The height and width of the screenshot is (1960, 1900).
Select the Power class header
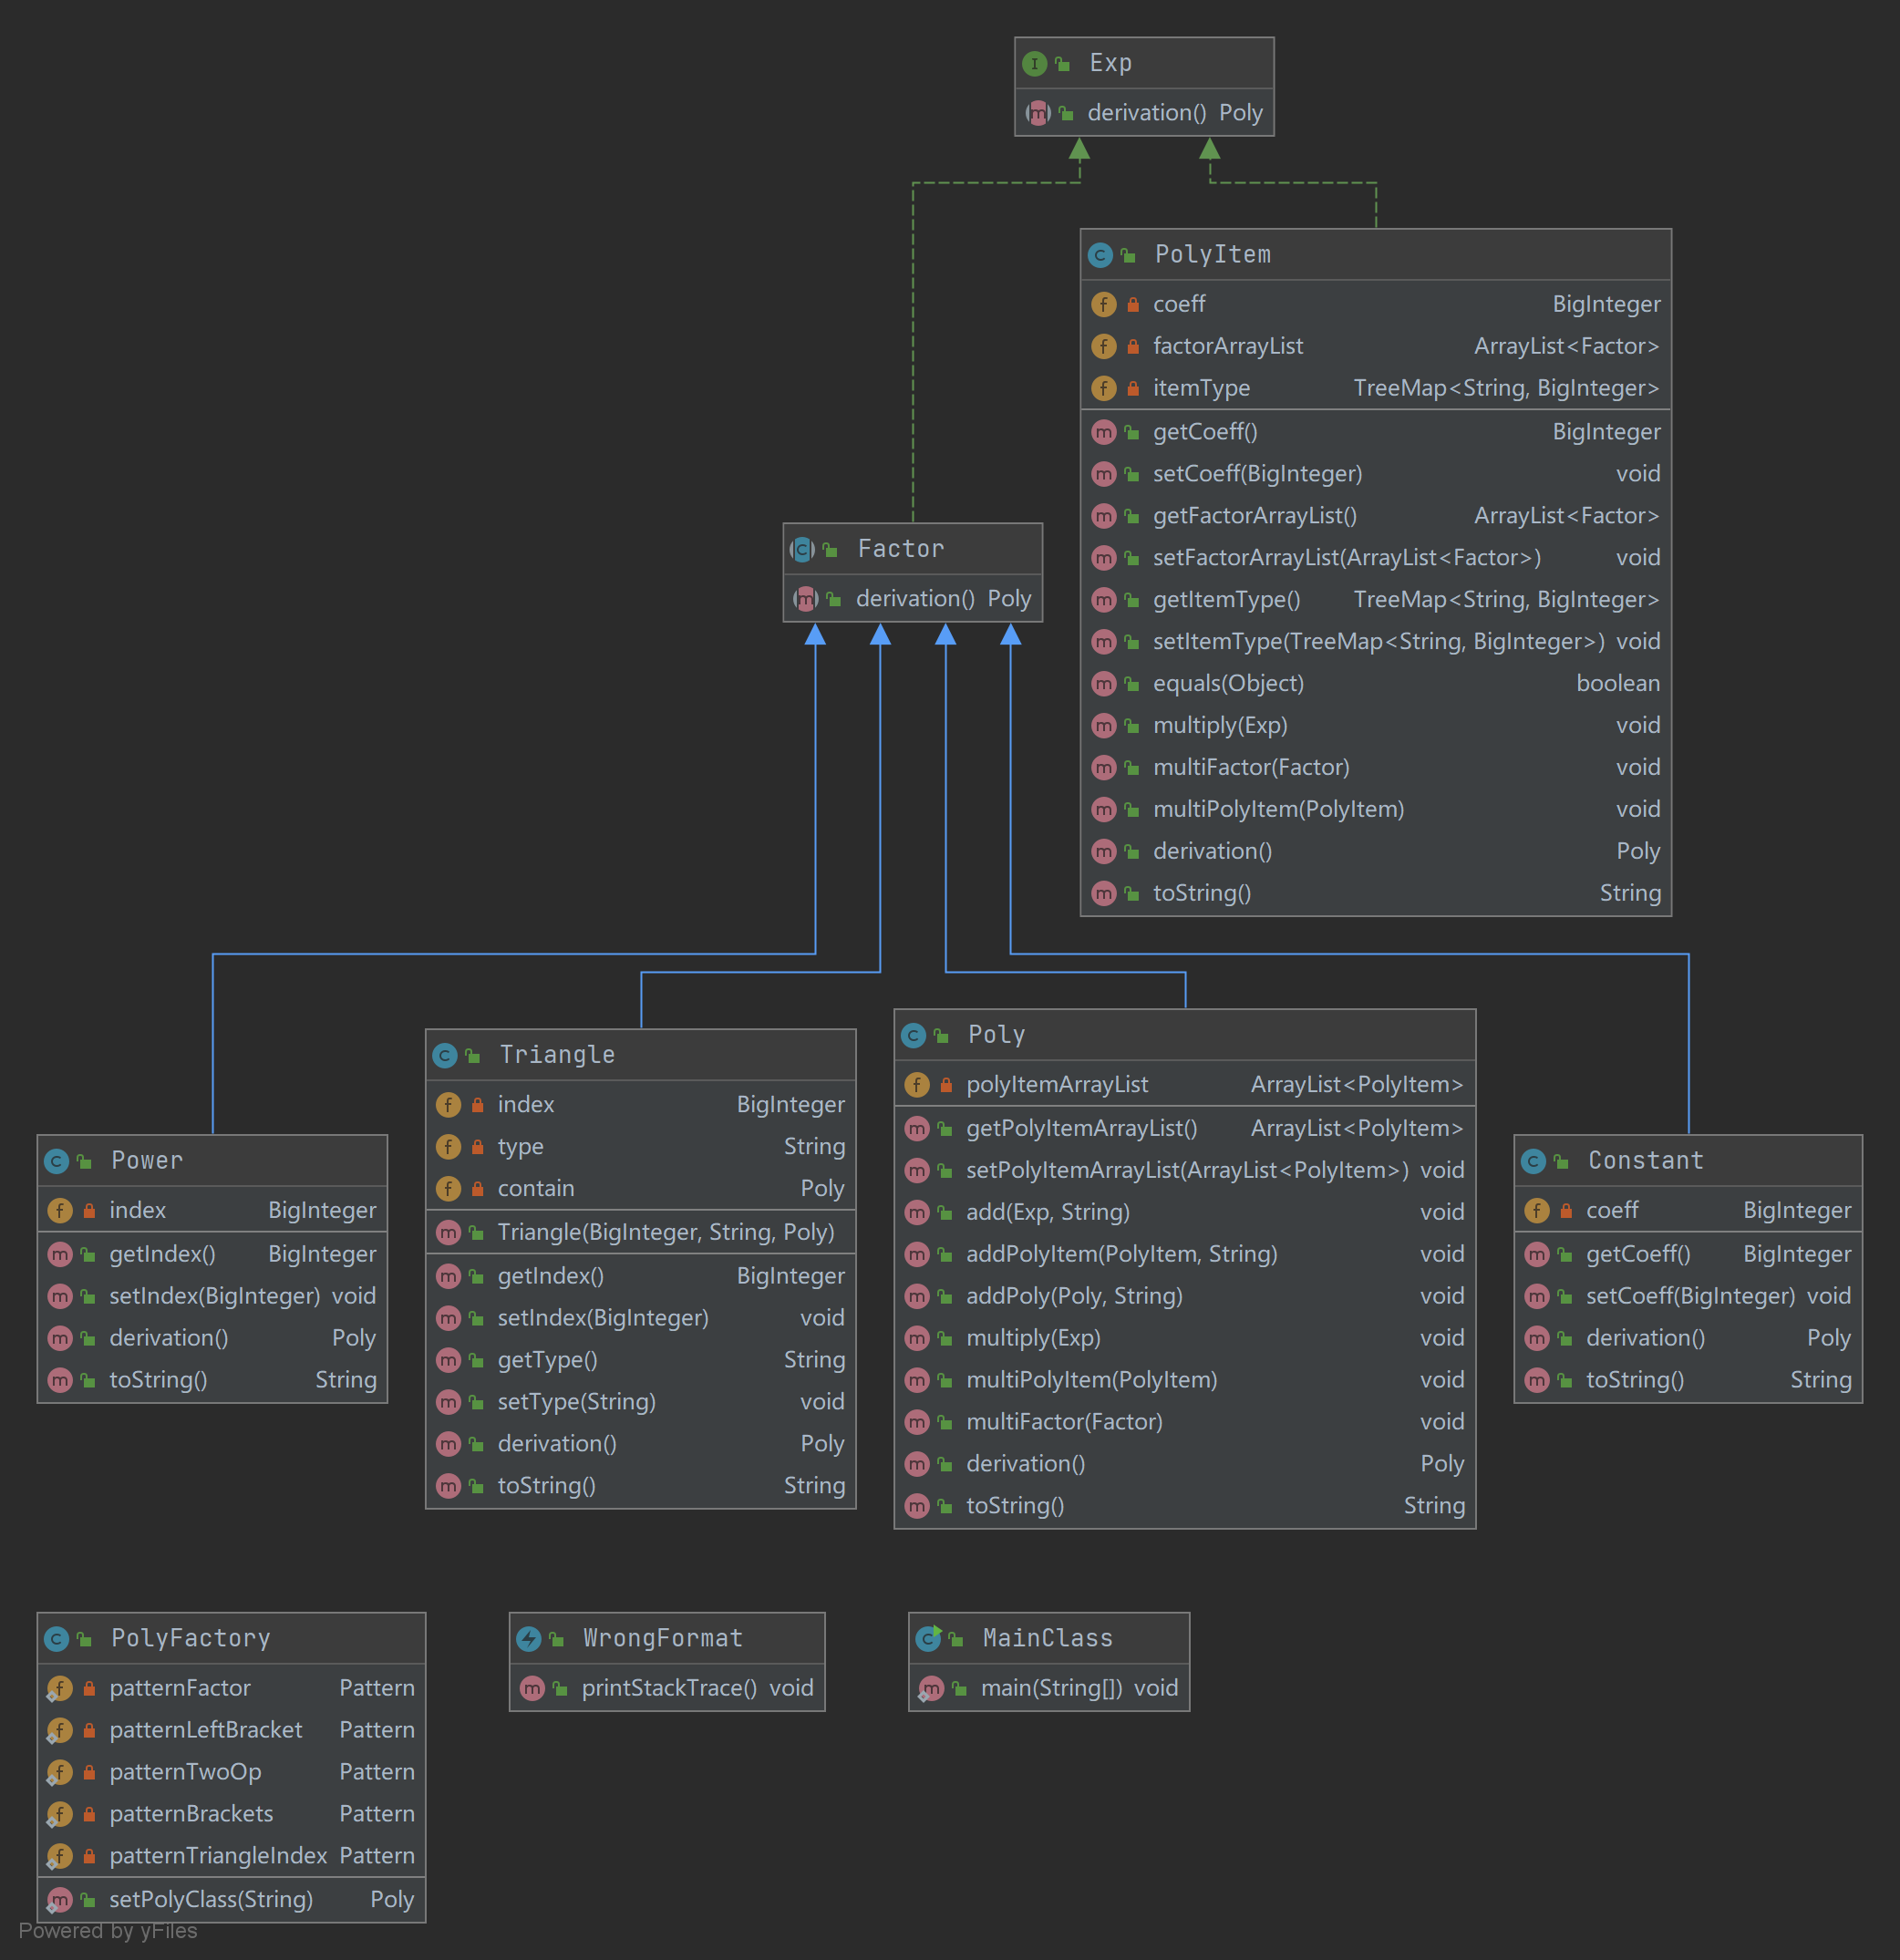(x=147, y=1161)
